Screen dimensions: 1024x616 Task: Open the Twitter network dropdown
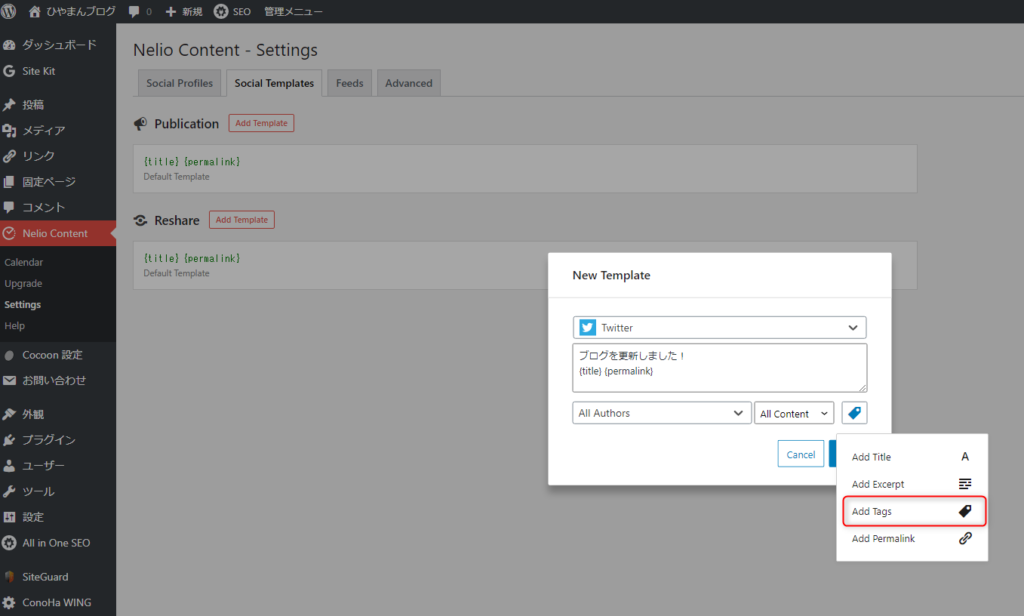pyautogui.click(x=719, y=328)
